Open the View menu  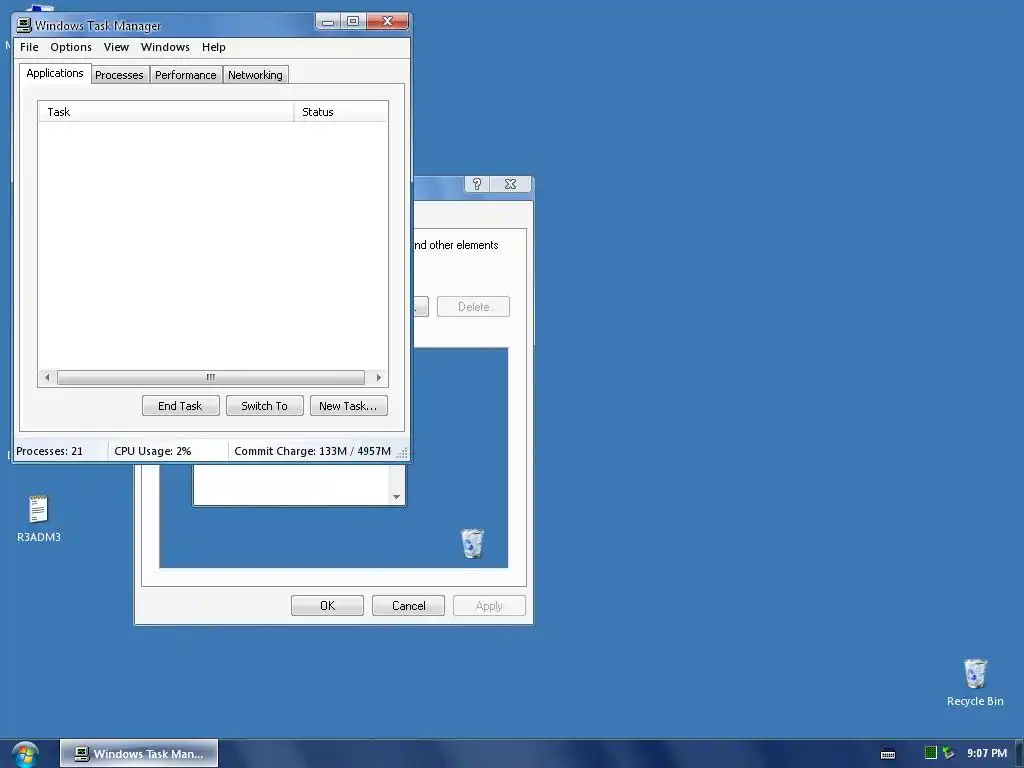tap(116, 47)
